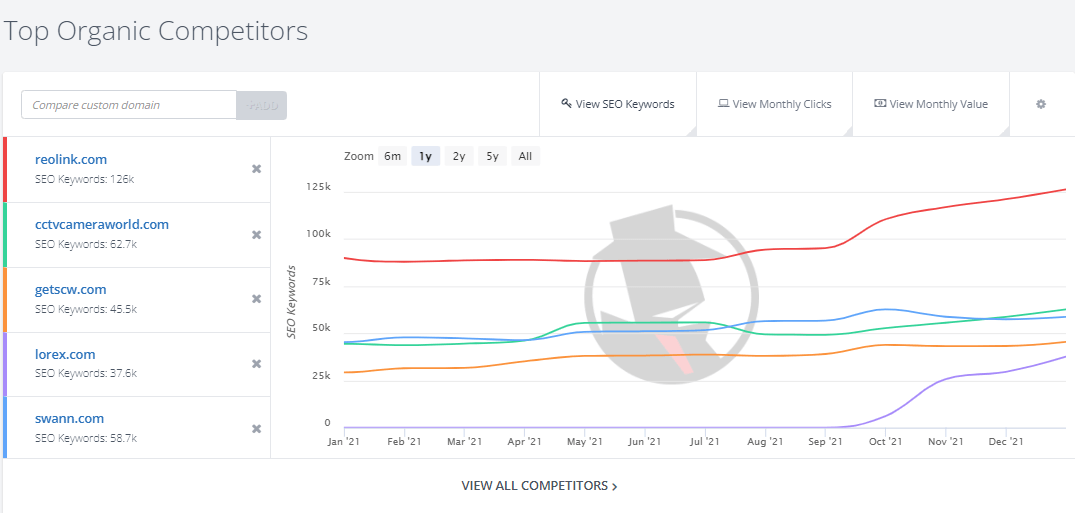Open chart settings gear icon

1041,104
